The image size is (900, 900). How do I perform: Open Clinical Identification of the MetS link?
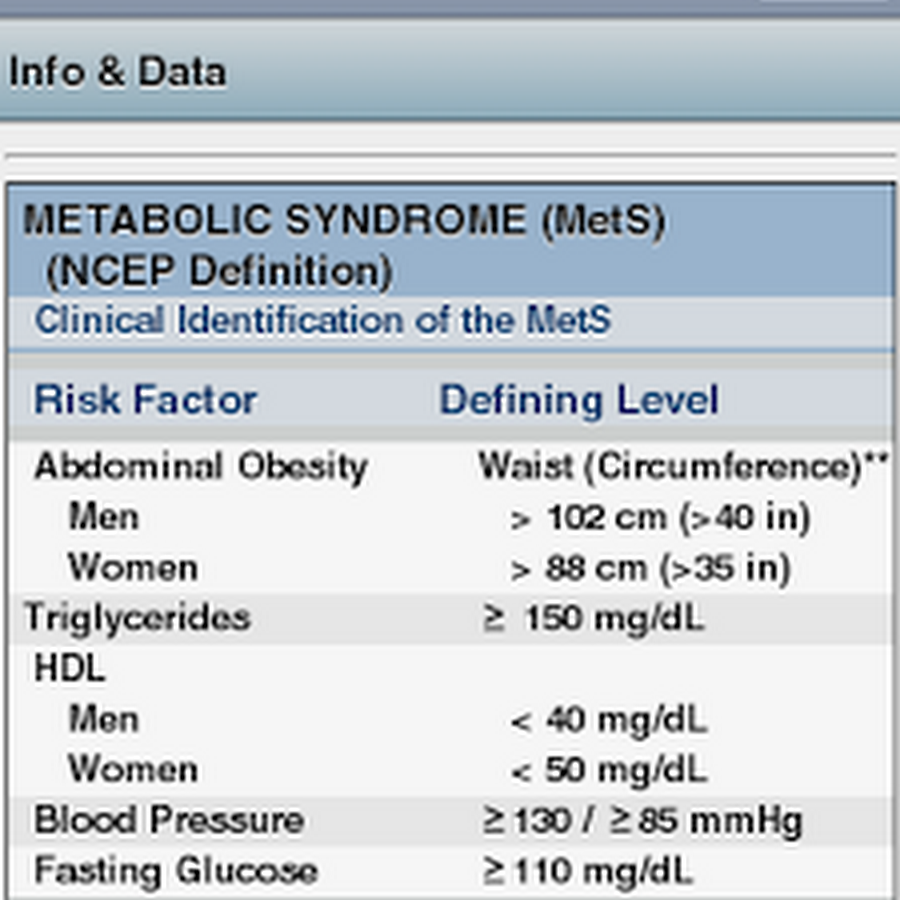pos(323,321)
